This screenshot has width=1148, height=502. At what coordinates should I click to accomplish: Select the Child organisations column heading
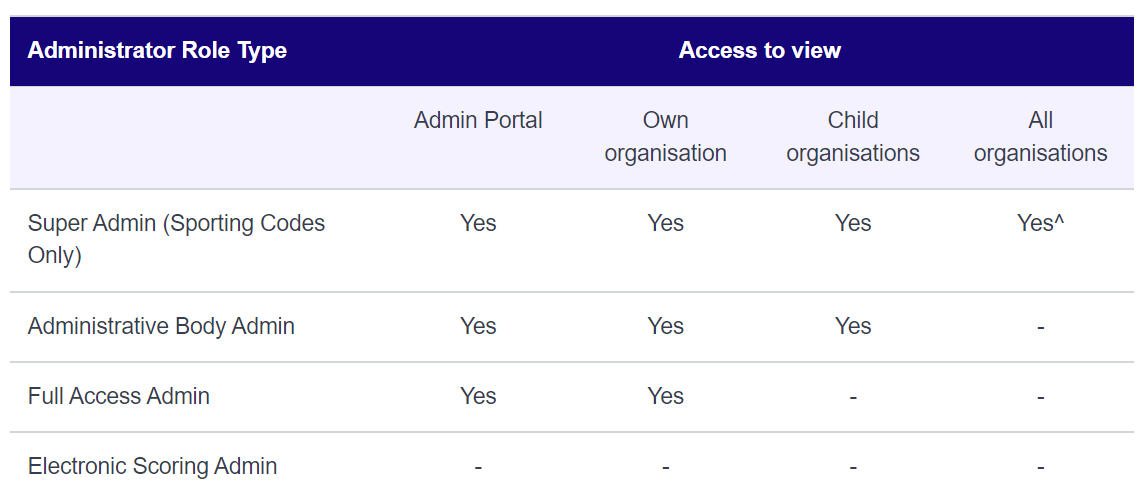(853, 137)
